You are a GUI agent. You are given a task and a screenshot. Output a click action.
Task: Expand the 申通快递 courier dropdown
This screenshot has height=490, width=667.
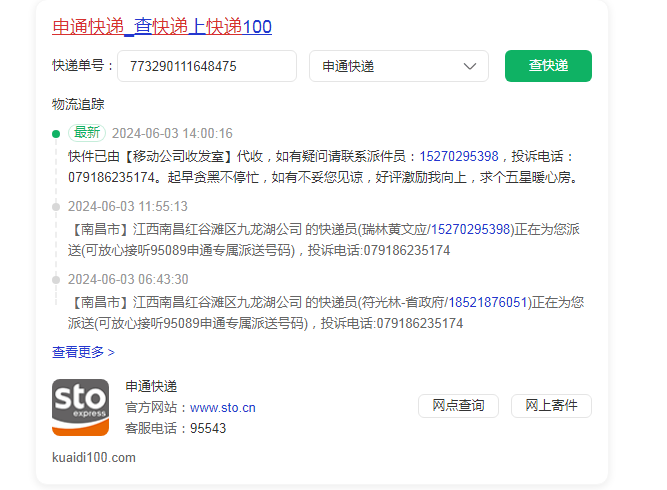click(399, 66)
